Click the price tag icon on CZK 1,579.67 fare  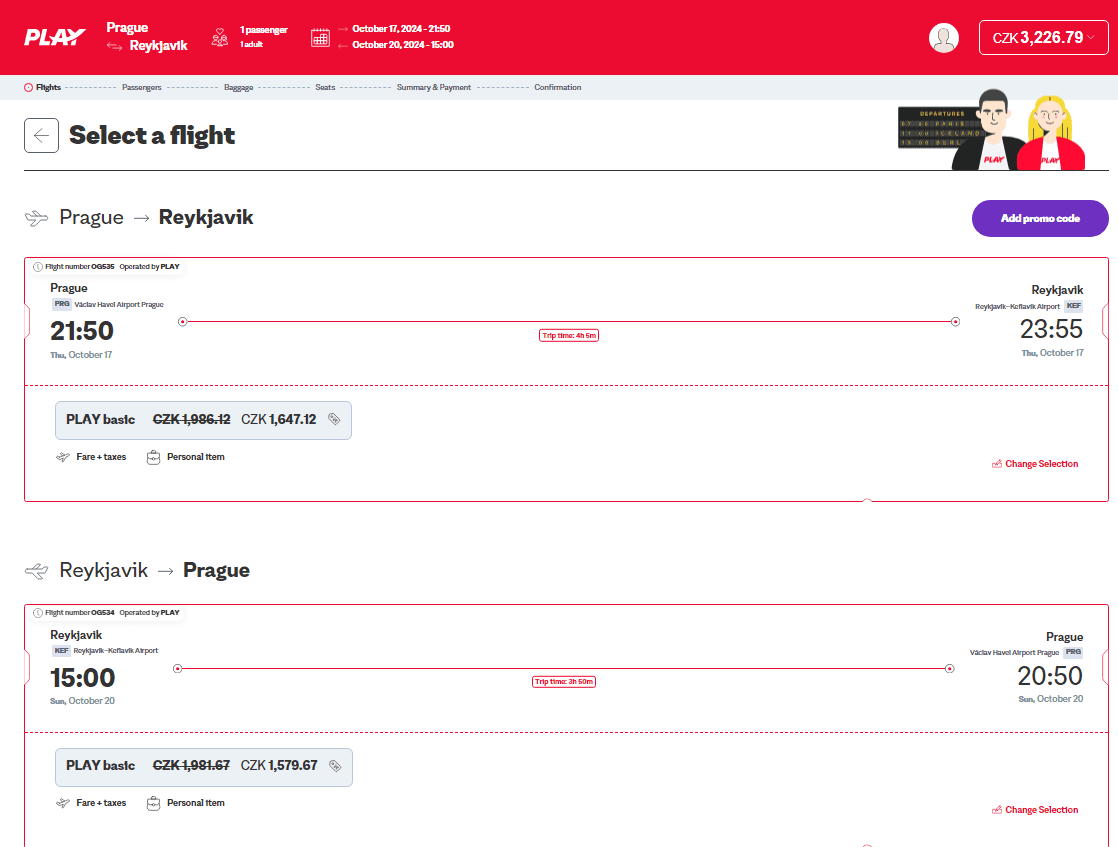pyautogui.click(x=335, y=766)
